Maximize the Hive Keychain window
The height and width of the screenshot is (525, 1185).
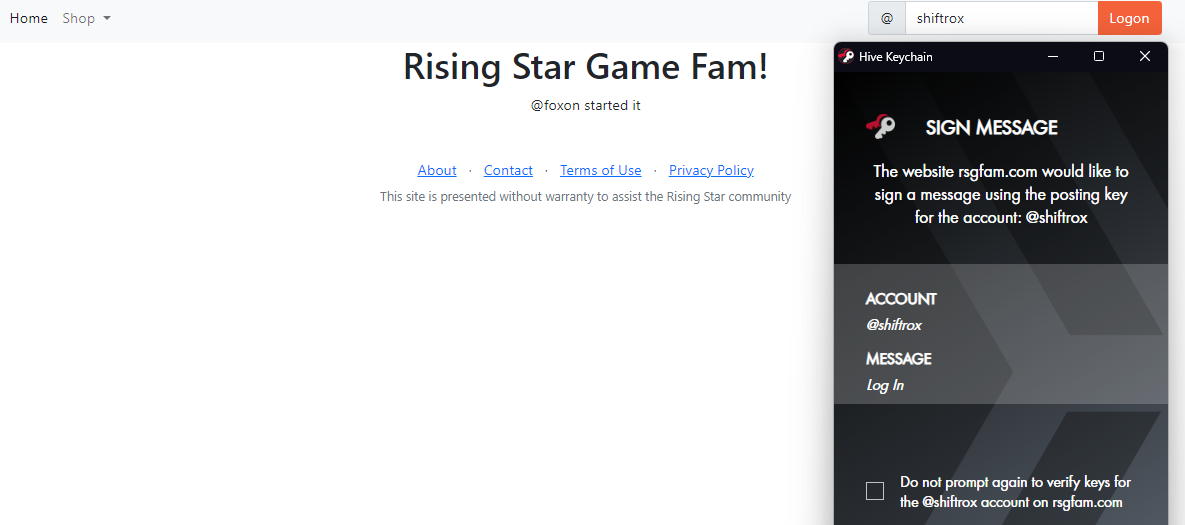click(1099, 56)
